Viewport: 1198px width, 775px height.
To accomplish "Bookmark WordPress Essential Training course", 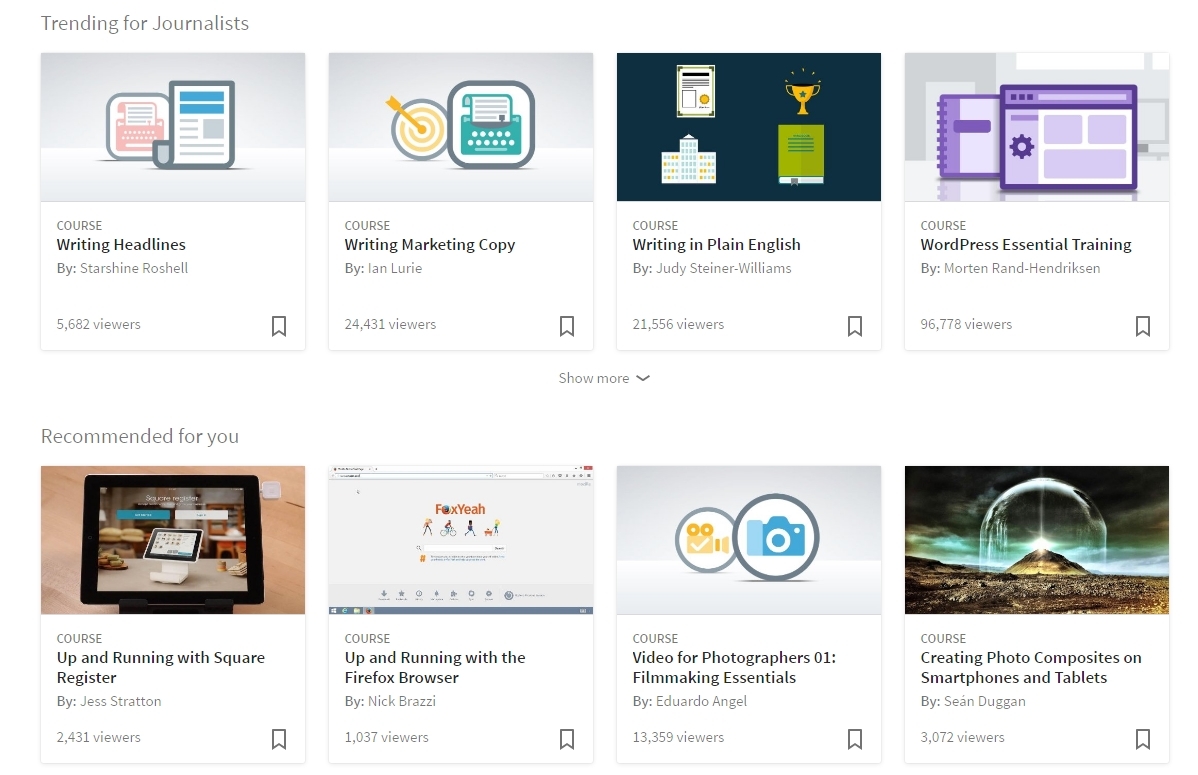I will [1143, 326].
